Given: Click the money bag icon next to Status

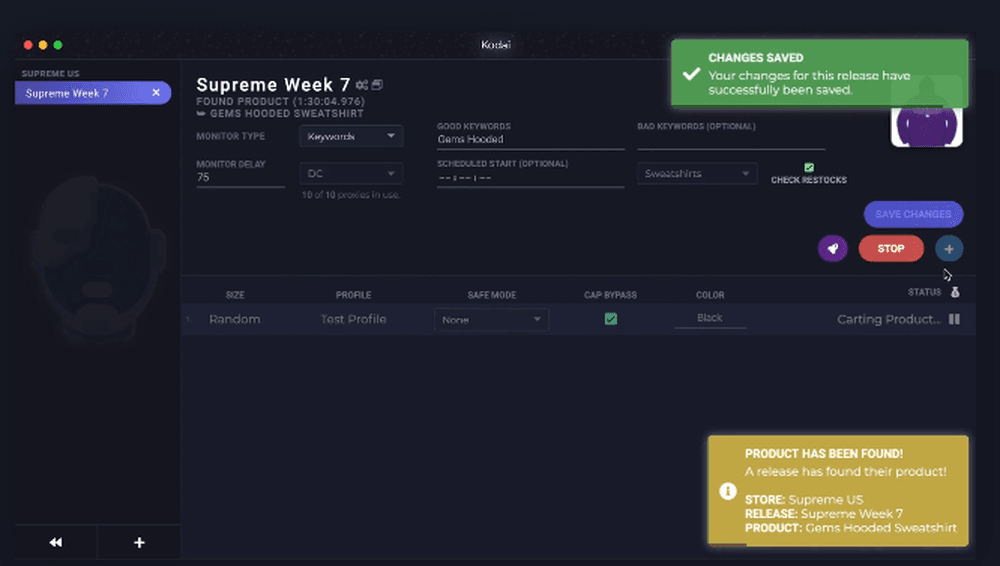Looking at the screenshot, I should [955, 292].
